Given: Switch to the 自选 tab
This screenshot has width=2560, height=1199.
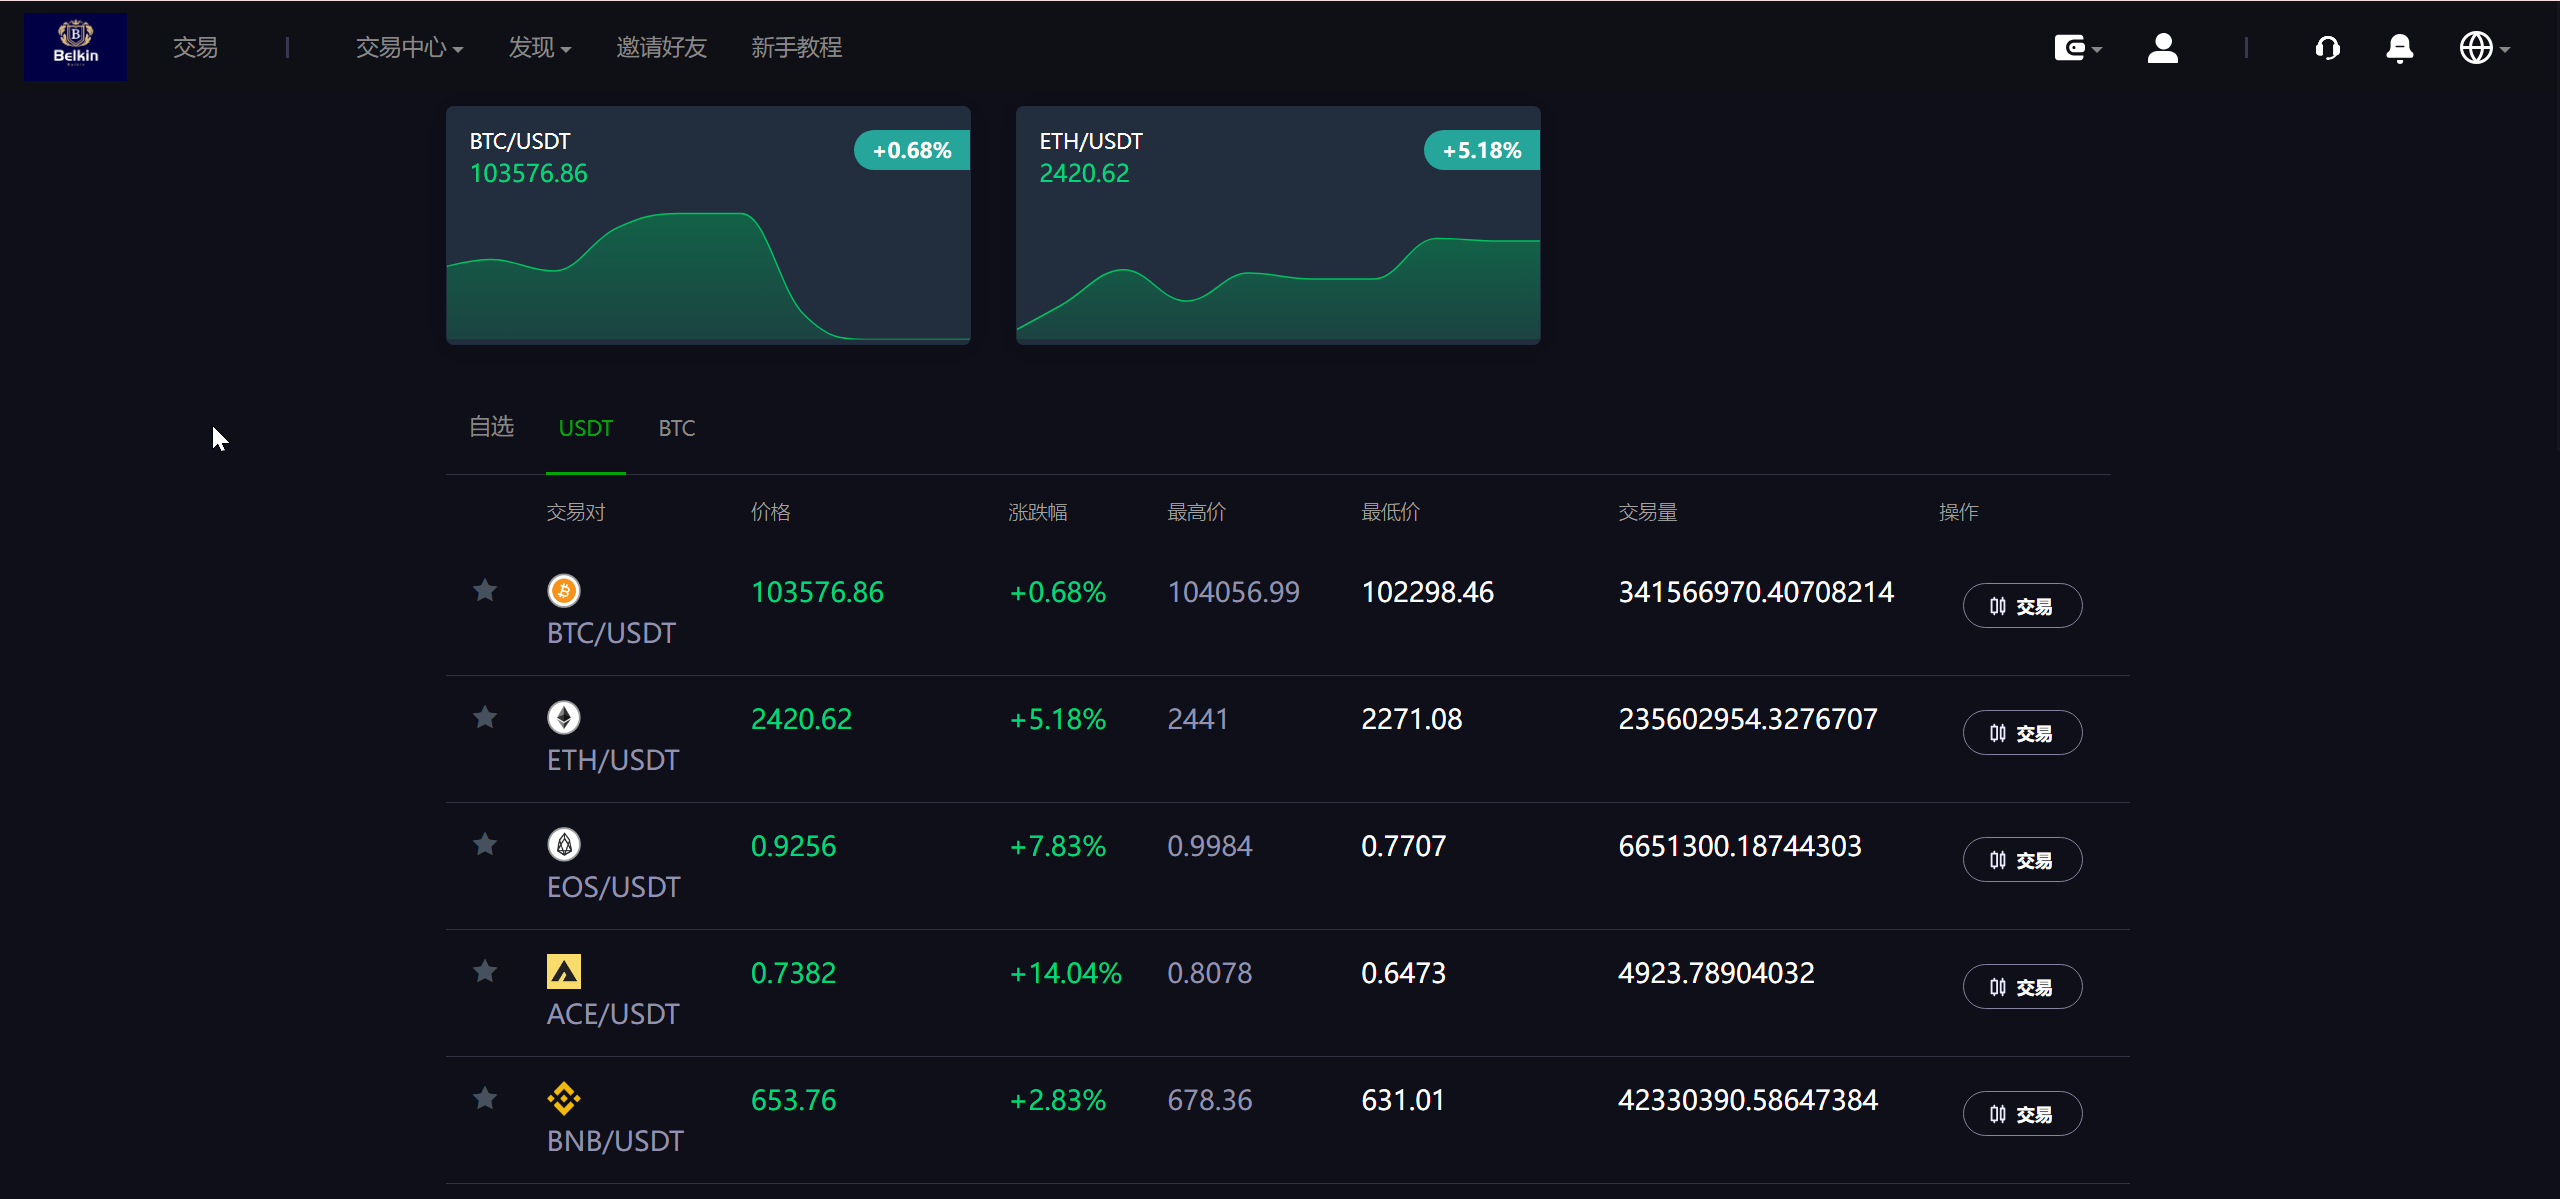Looking at the screenshot, I should [491, 427].
